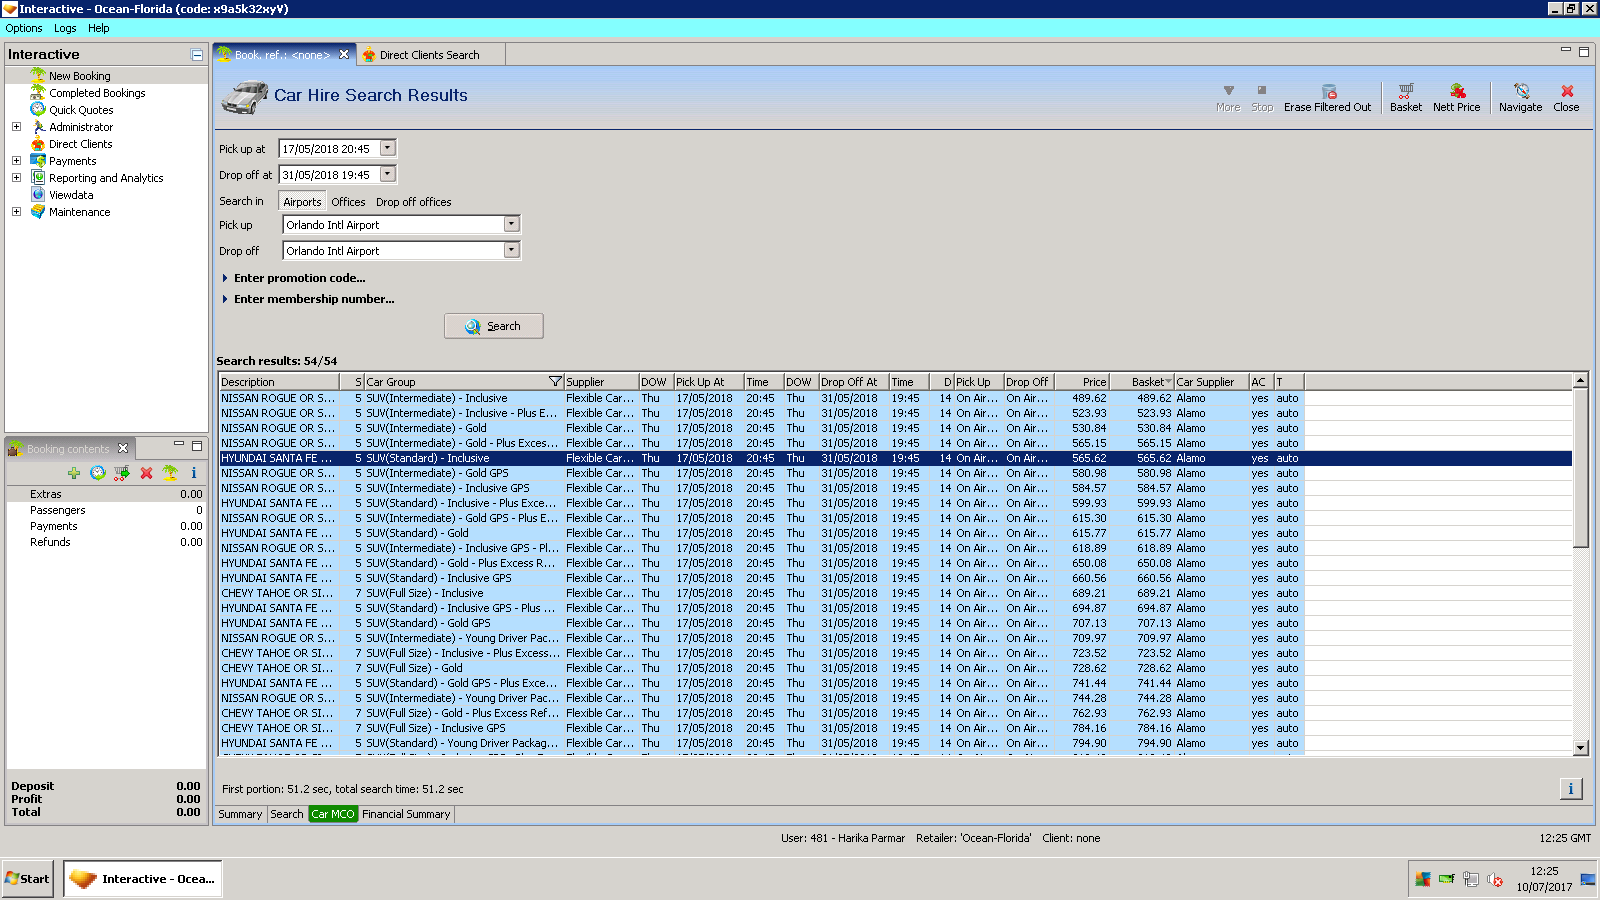Click the Navigate compass icon

1520,91
